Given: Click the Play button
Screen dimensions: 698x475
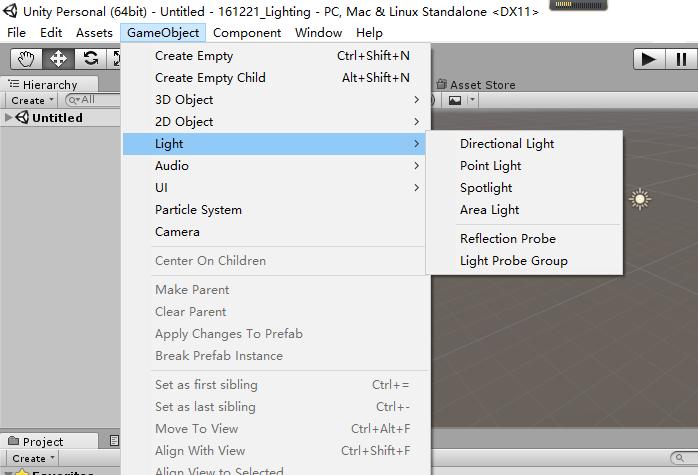Looking at the screenshot, I should pyautogui.click(x=649, y=59).
